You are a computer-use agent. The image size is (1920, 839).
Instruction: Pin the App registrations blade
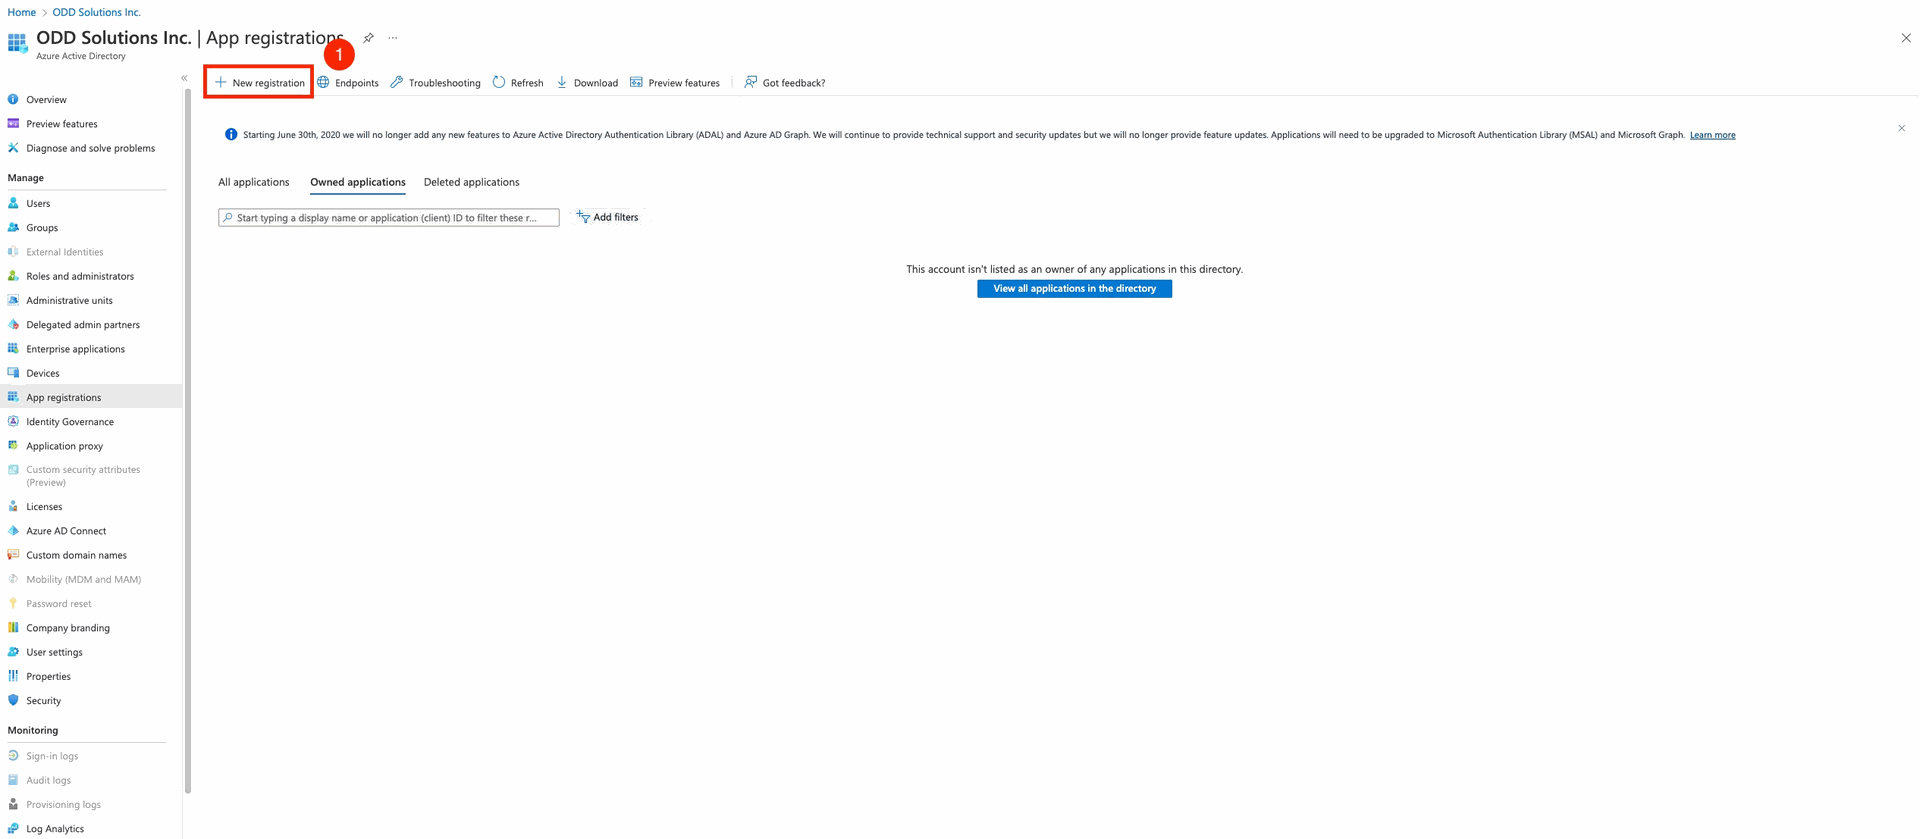tap(368, 38)
